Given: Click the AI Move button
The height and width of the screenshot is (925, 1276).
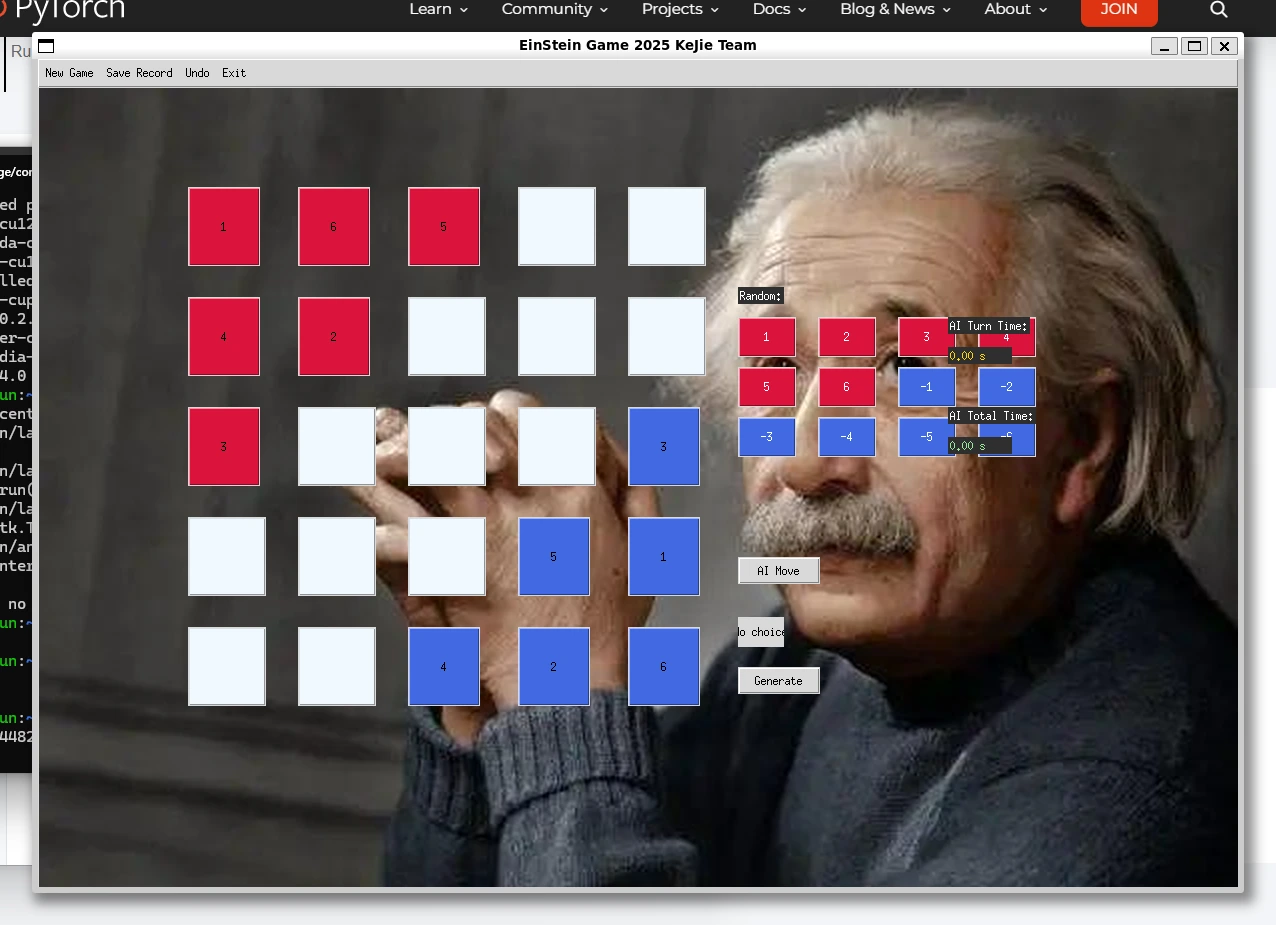Looking at the screenshot, I should coord(778,571).
